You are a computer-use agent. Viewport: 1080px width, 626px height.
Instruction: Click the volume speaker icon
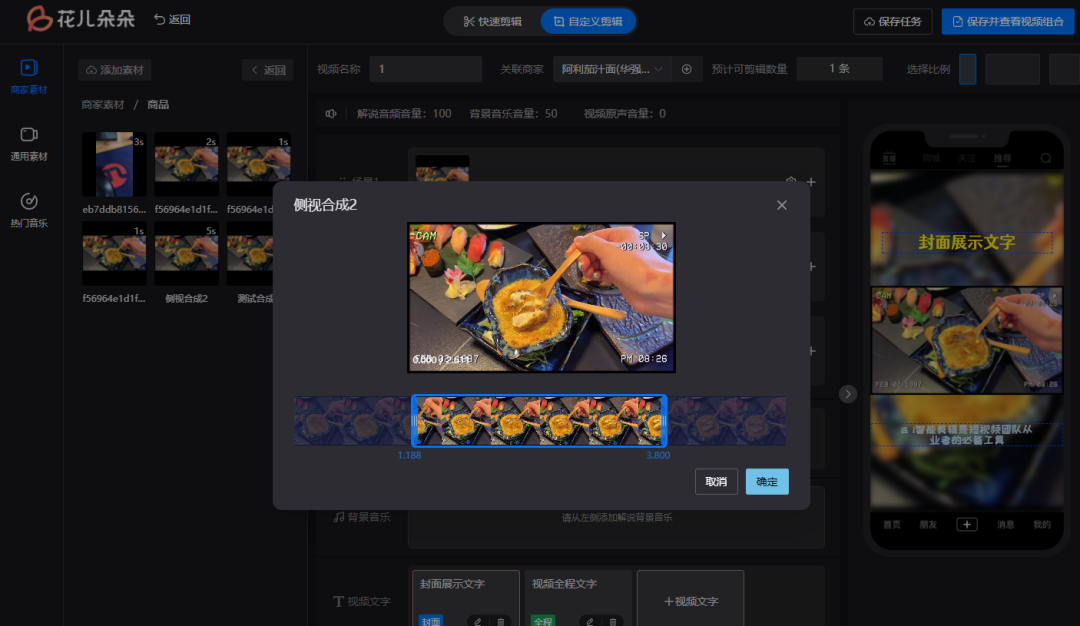coord(331,114)
